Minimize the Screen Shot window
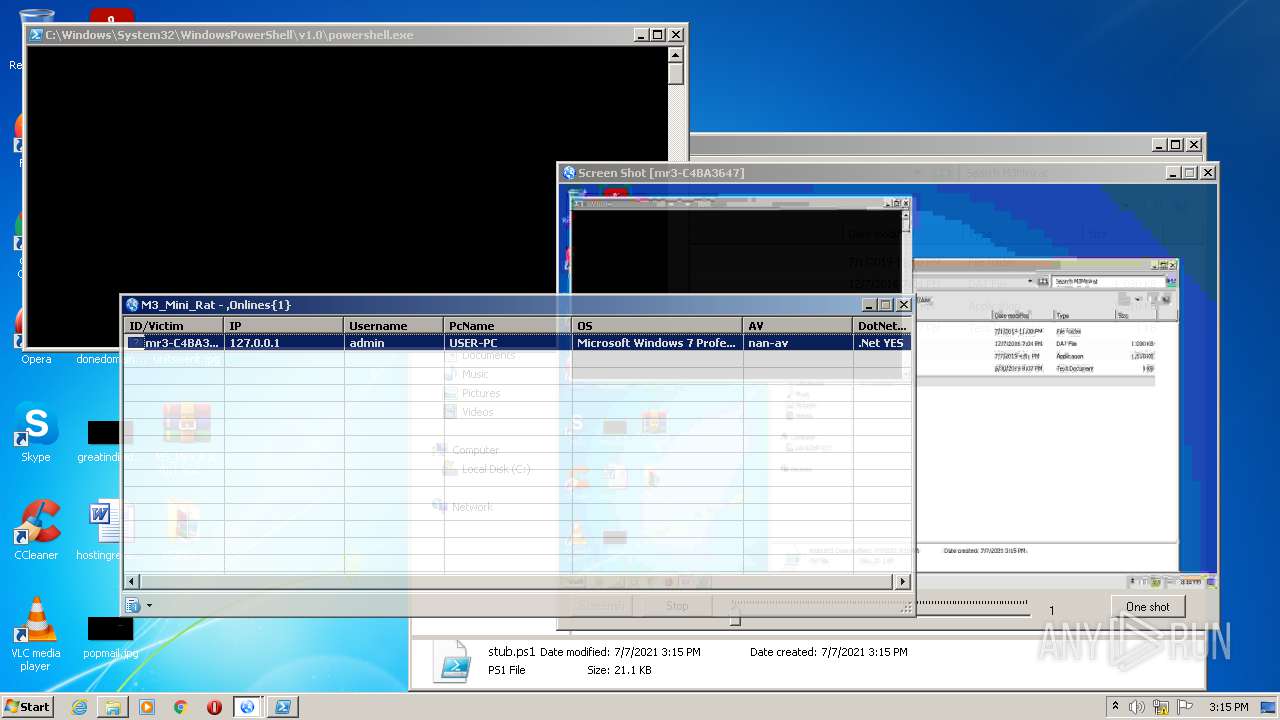 [1173, 173]
